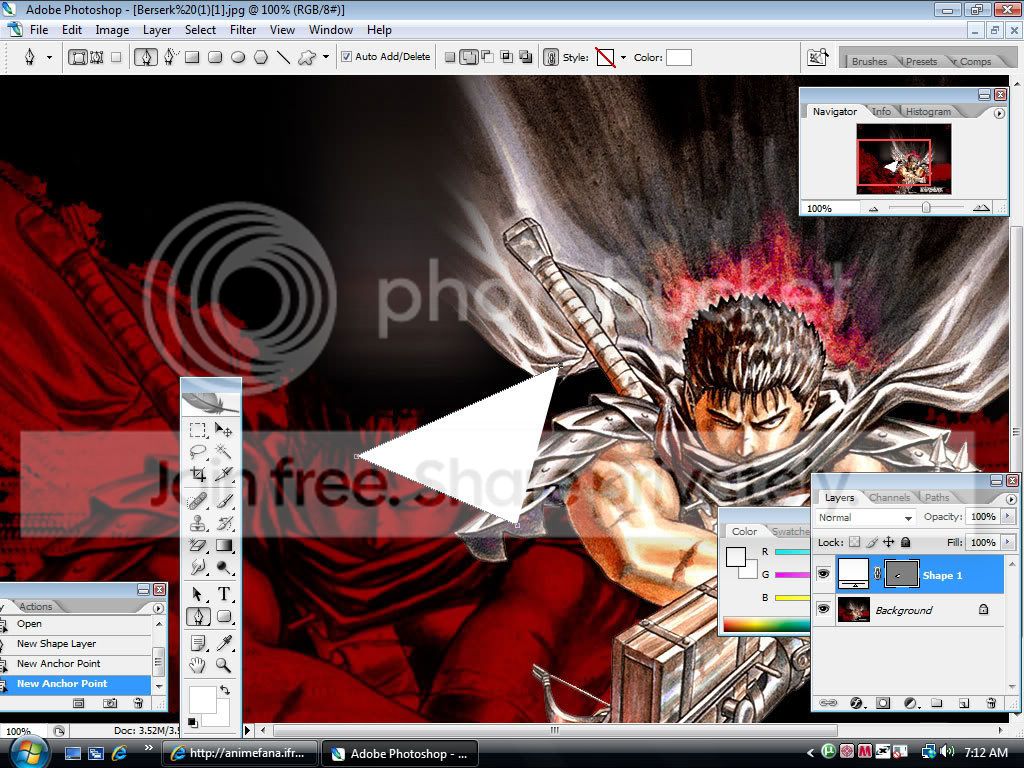This screenshot has height=768, width=1024.
Task: Switch to the Paths tab
Action: (936, 498)
